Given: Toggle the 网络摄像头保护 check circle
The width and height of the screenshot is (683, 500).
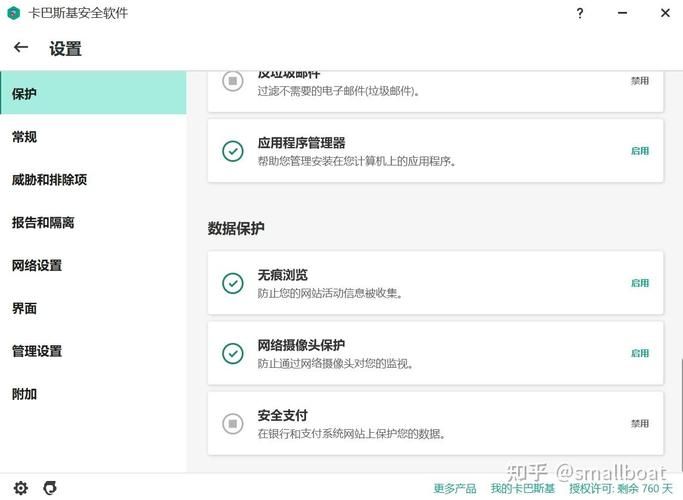Looking at the screenshot, I should tap(233, 353).
